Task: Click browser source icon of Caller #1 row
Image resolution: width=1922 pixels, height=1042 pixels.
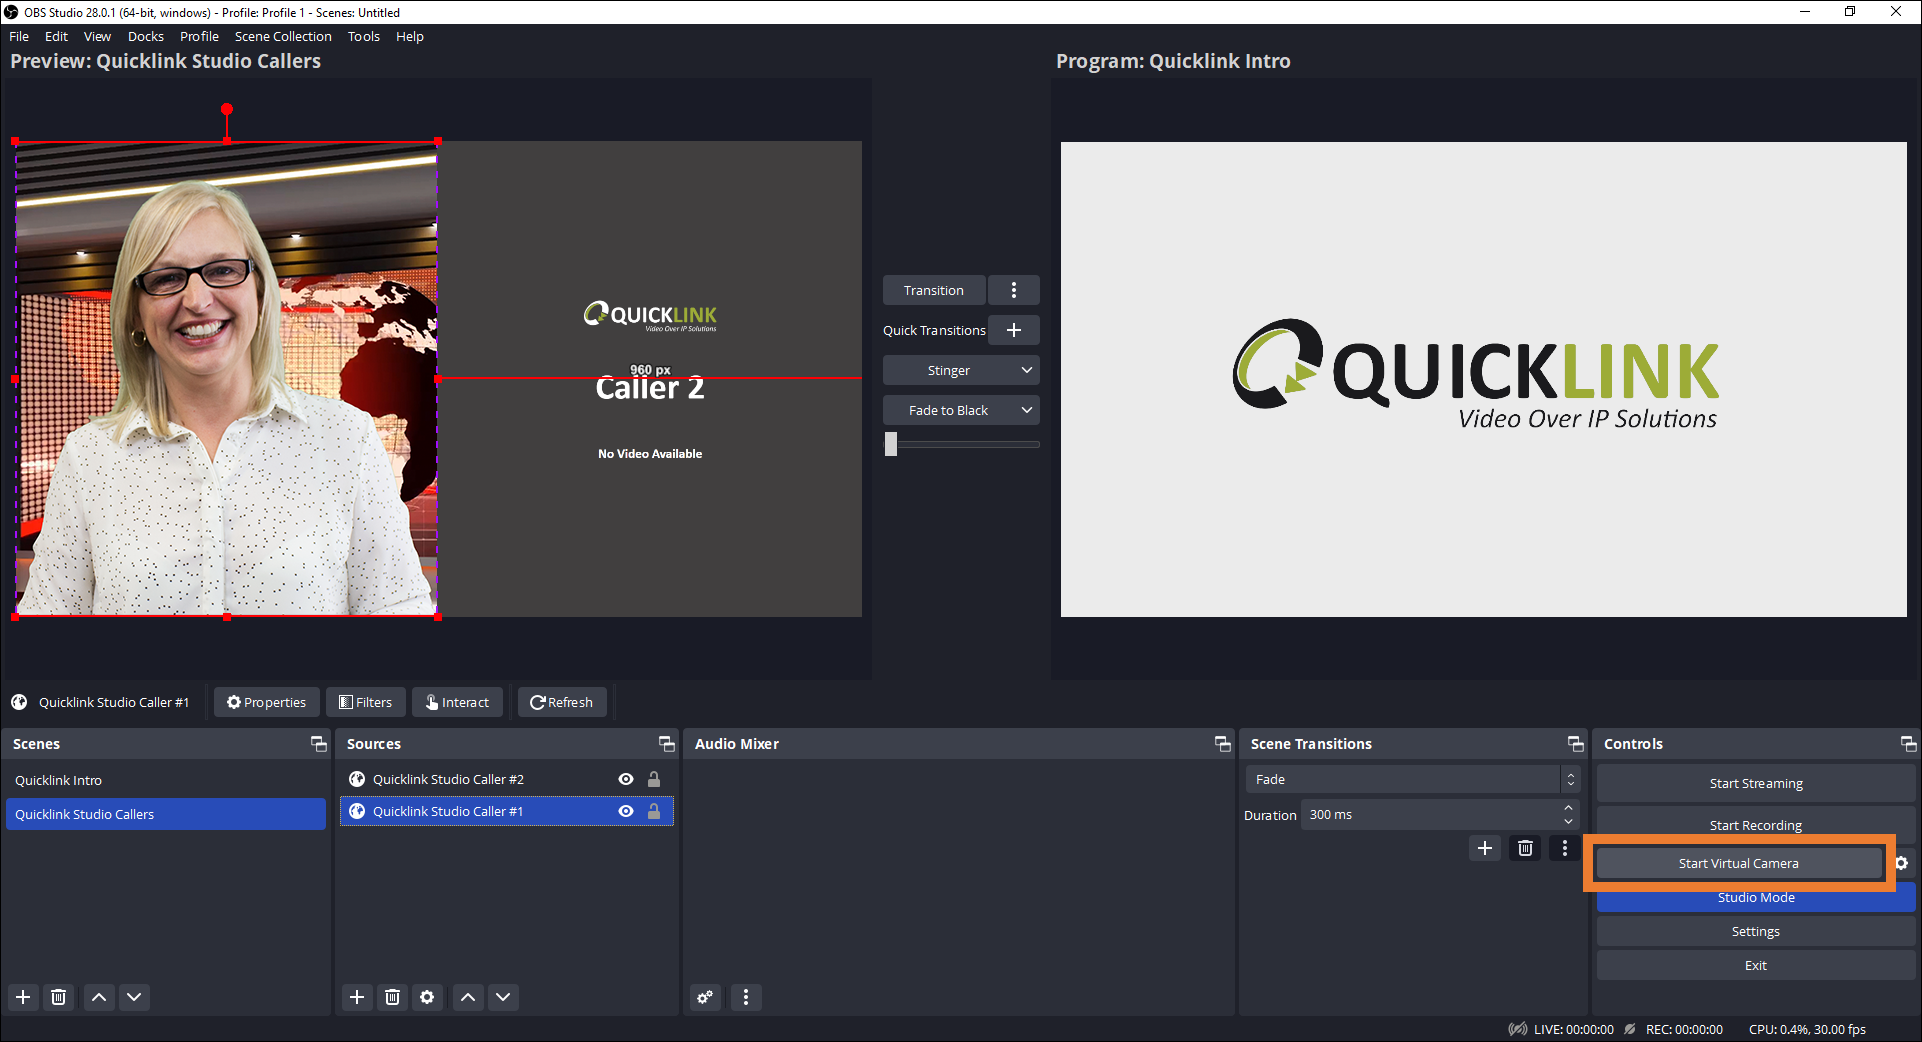Action: pos(357,811)
